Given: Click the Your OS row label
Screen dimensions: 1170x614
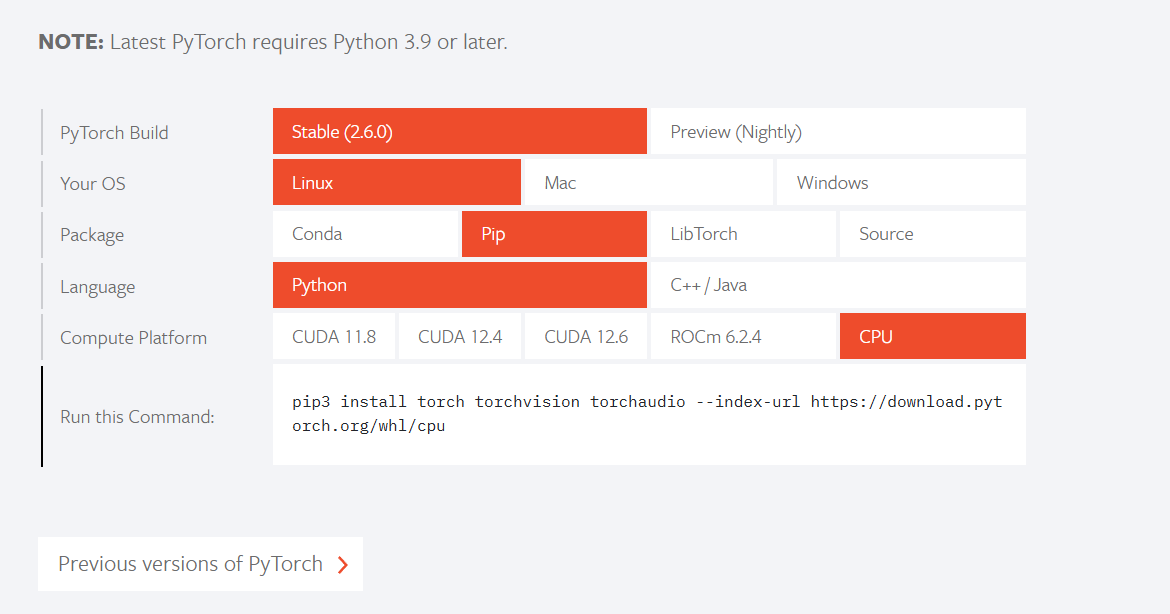Looking at the screenshot, I should (x=93, y=184).
